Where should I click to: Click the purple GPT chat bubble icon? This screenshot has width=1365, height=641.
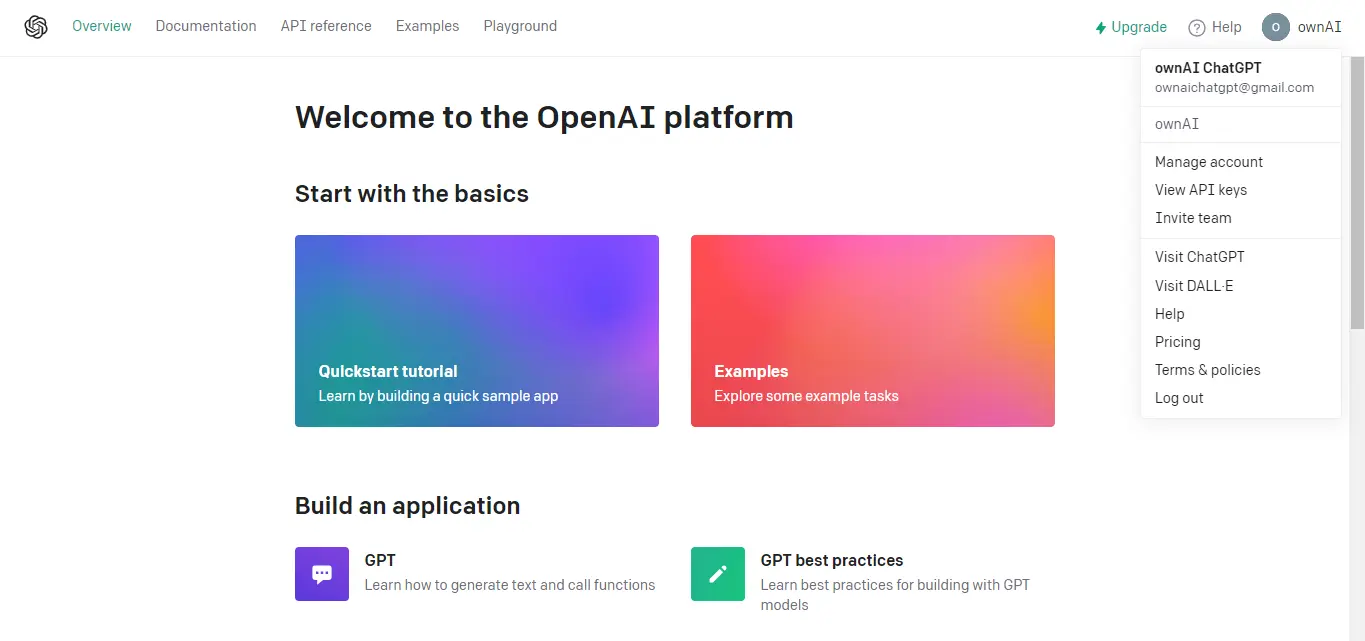(x=322, y=574)
